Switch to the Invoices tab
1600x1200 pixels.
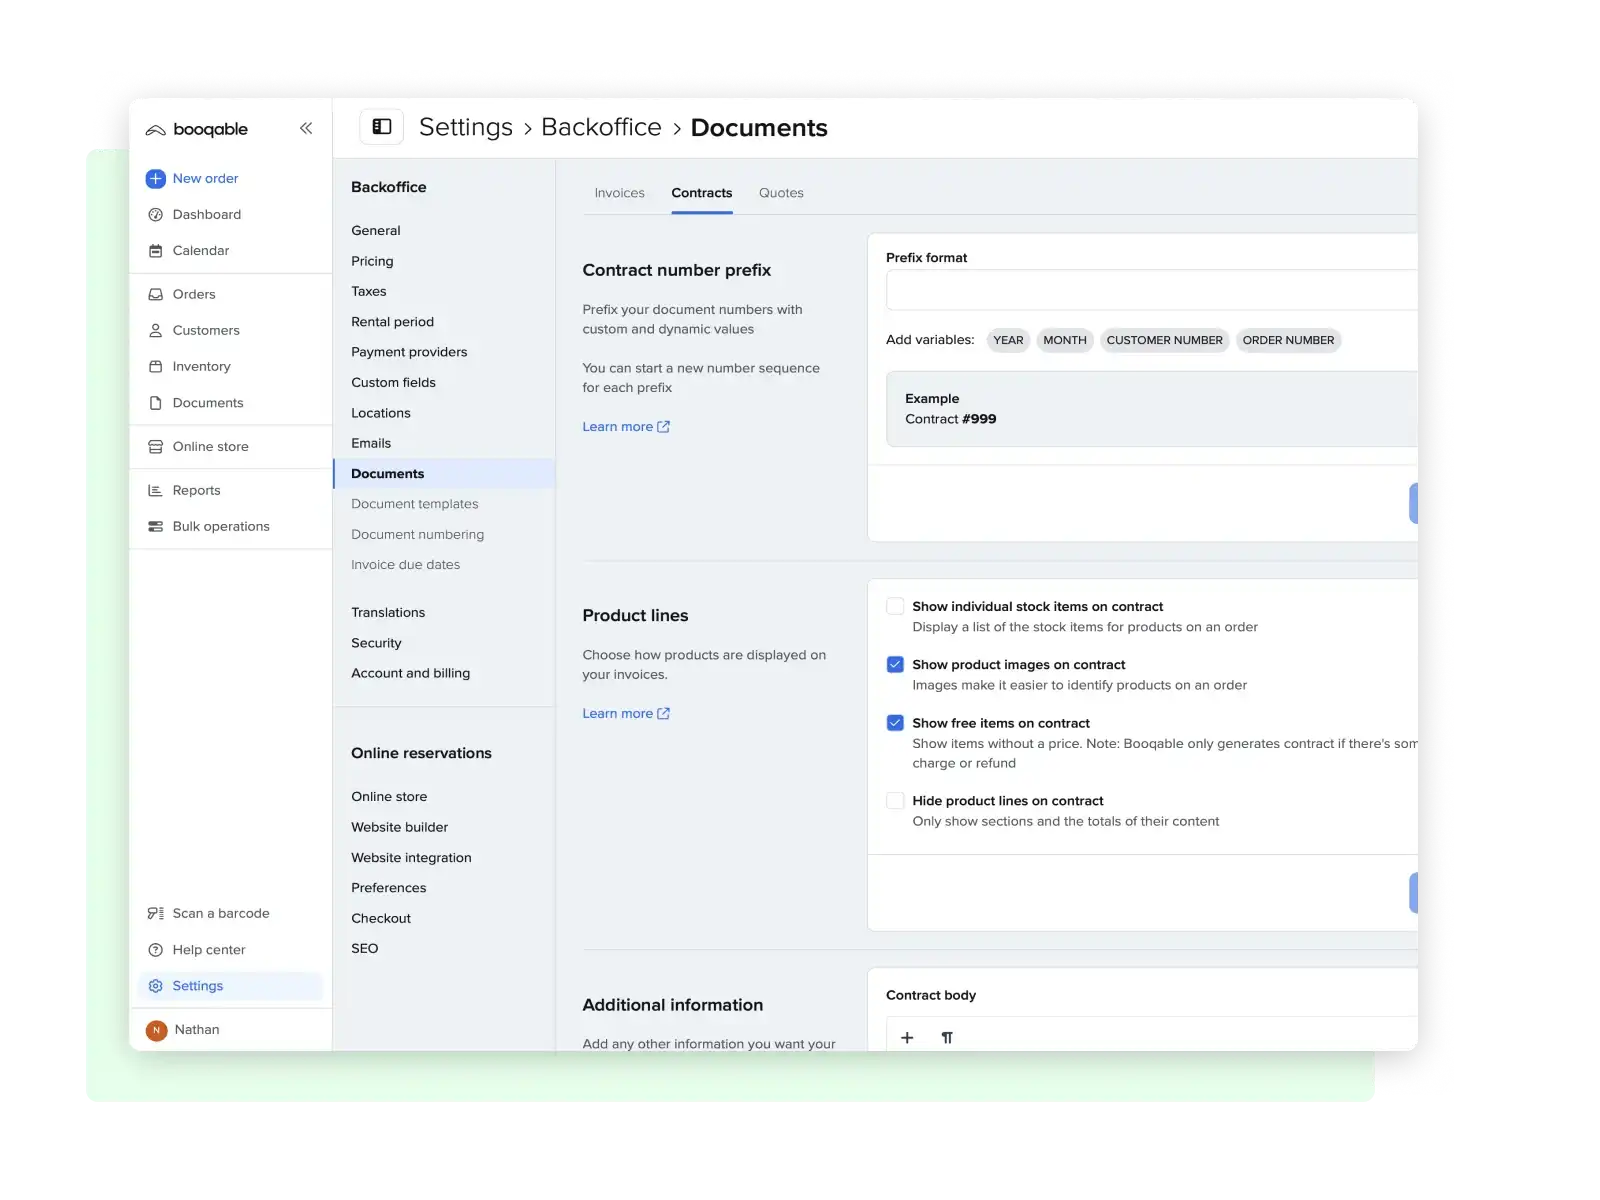[619, 193]
